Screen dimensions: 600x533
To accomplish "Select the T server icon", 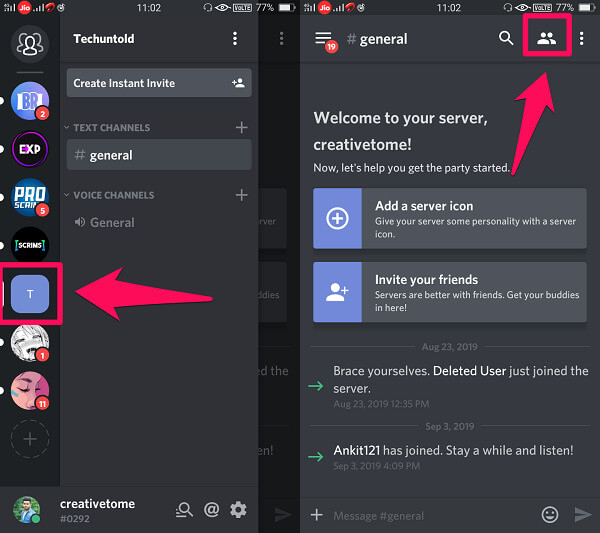I will [x=30, y=294].
